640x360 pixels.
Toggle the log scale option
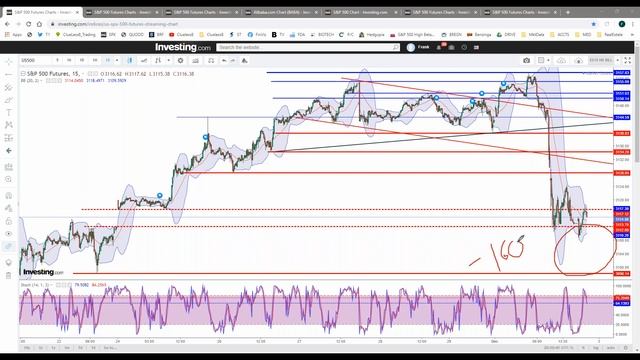click(596, 348)
